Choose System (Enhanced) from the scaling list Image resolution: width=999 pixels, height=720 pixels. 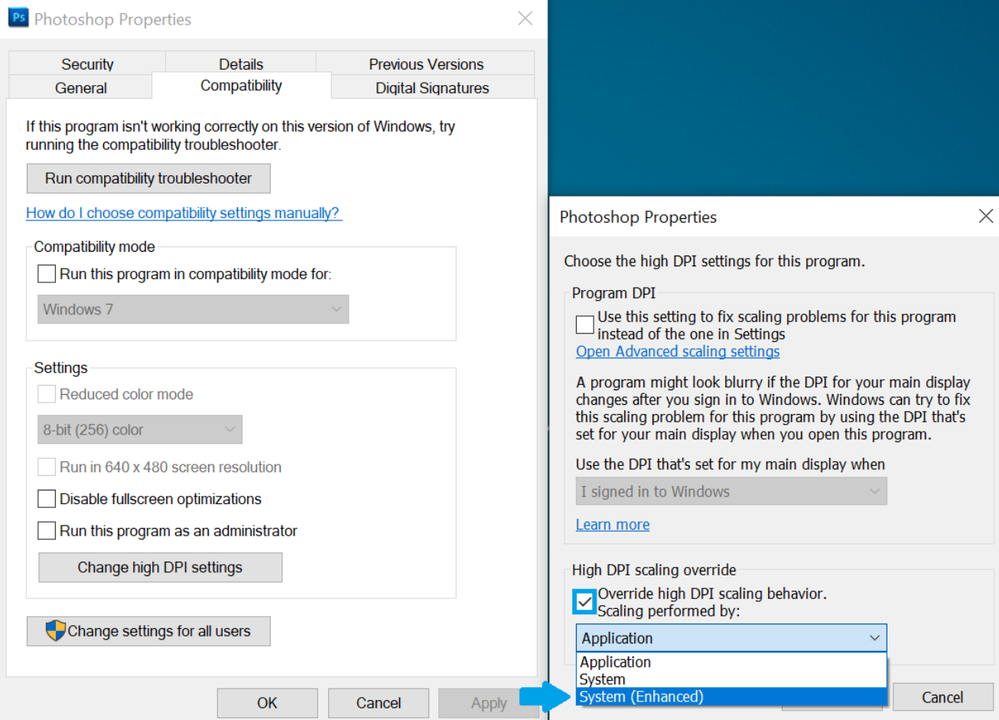click(x=731, y=696)
